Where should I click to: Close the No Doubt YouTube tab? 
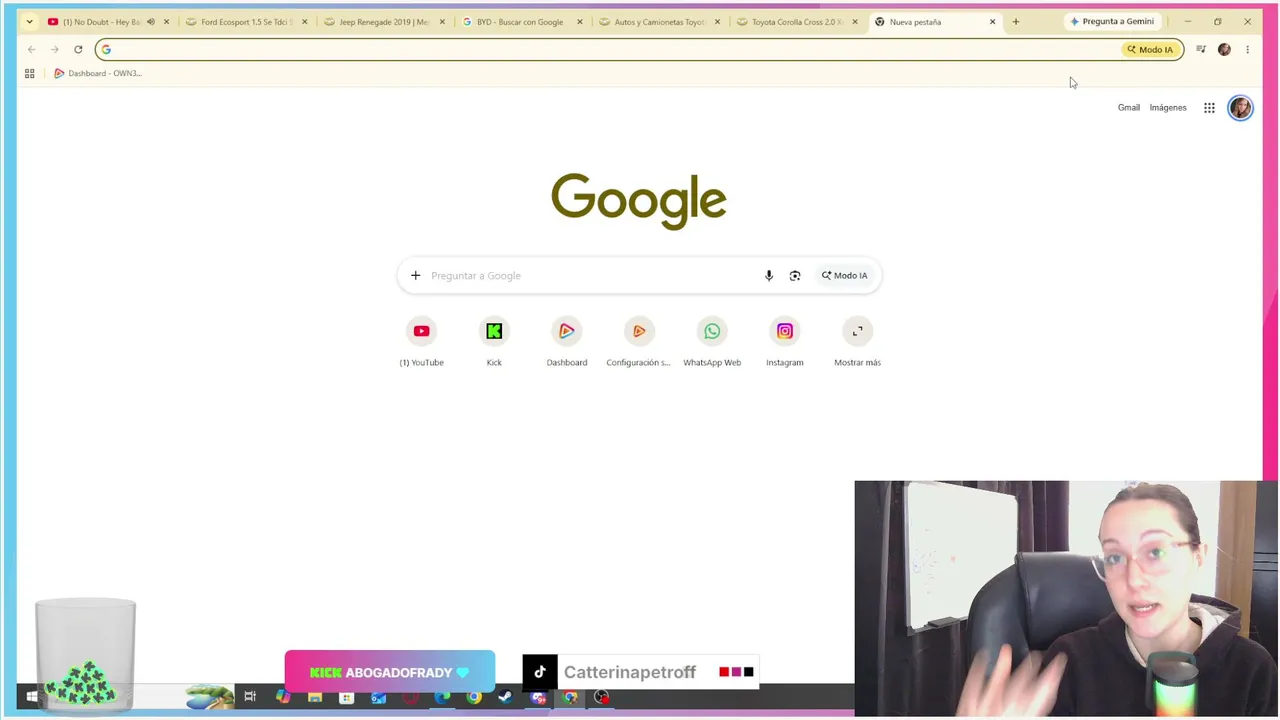[166, 21]
